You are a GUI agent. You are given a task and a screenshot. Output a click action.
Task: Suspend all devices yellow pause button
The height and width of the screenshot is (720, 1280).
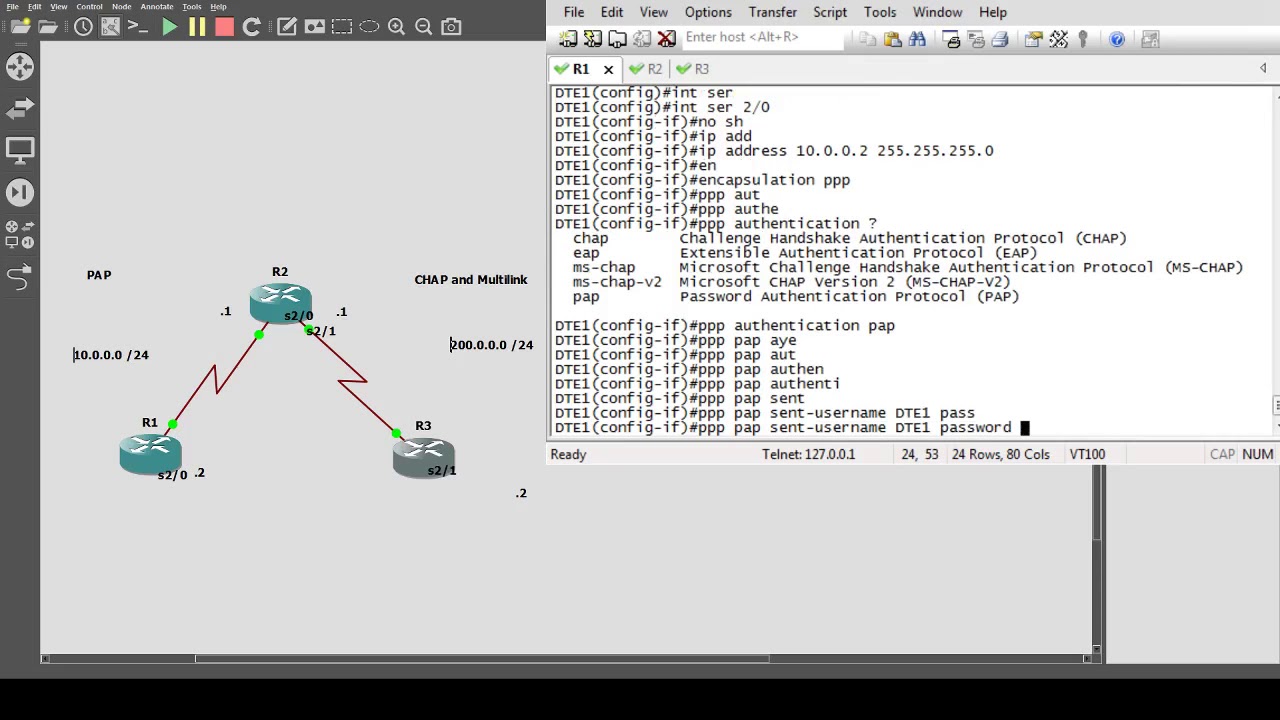pos(197,27)
